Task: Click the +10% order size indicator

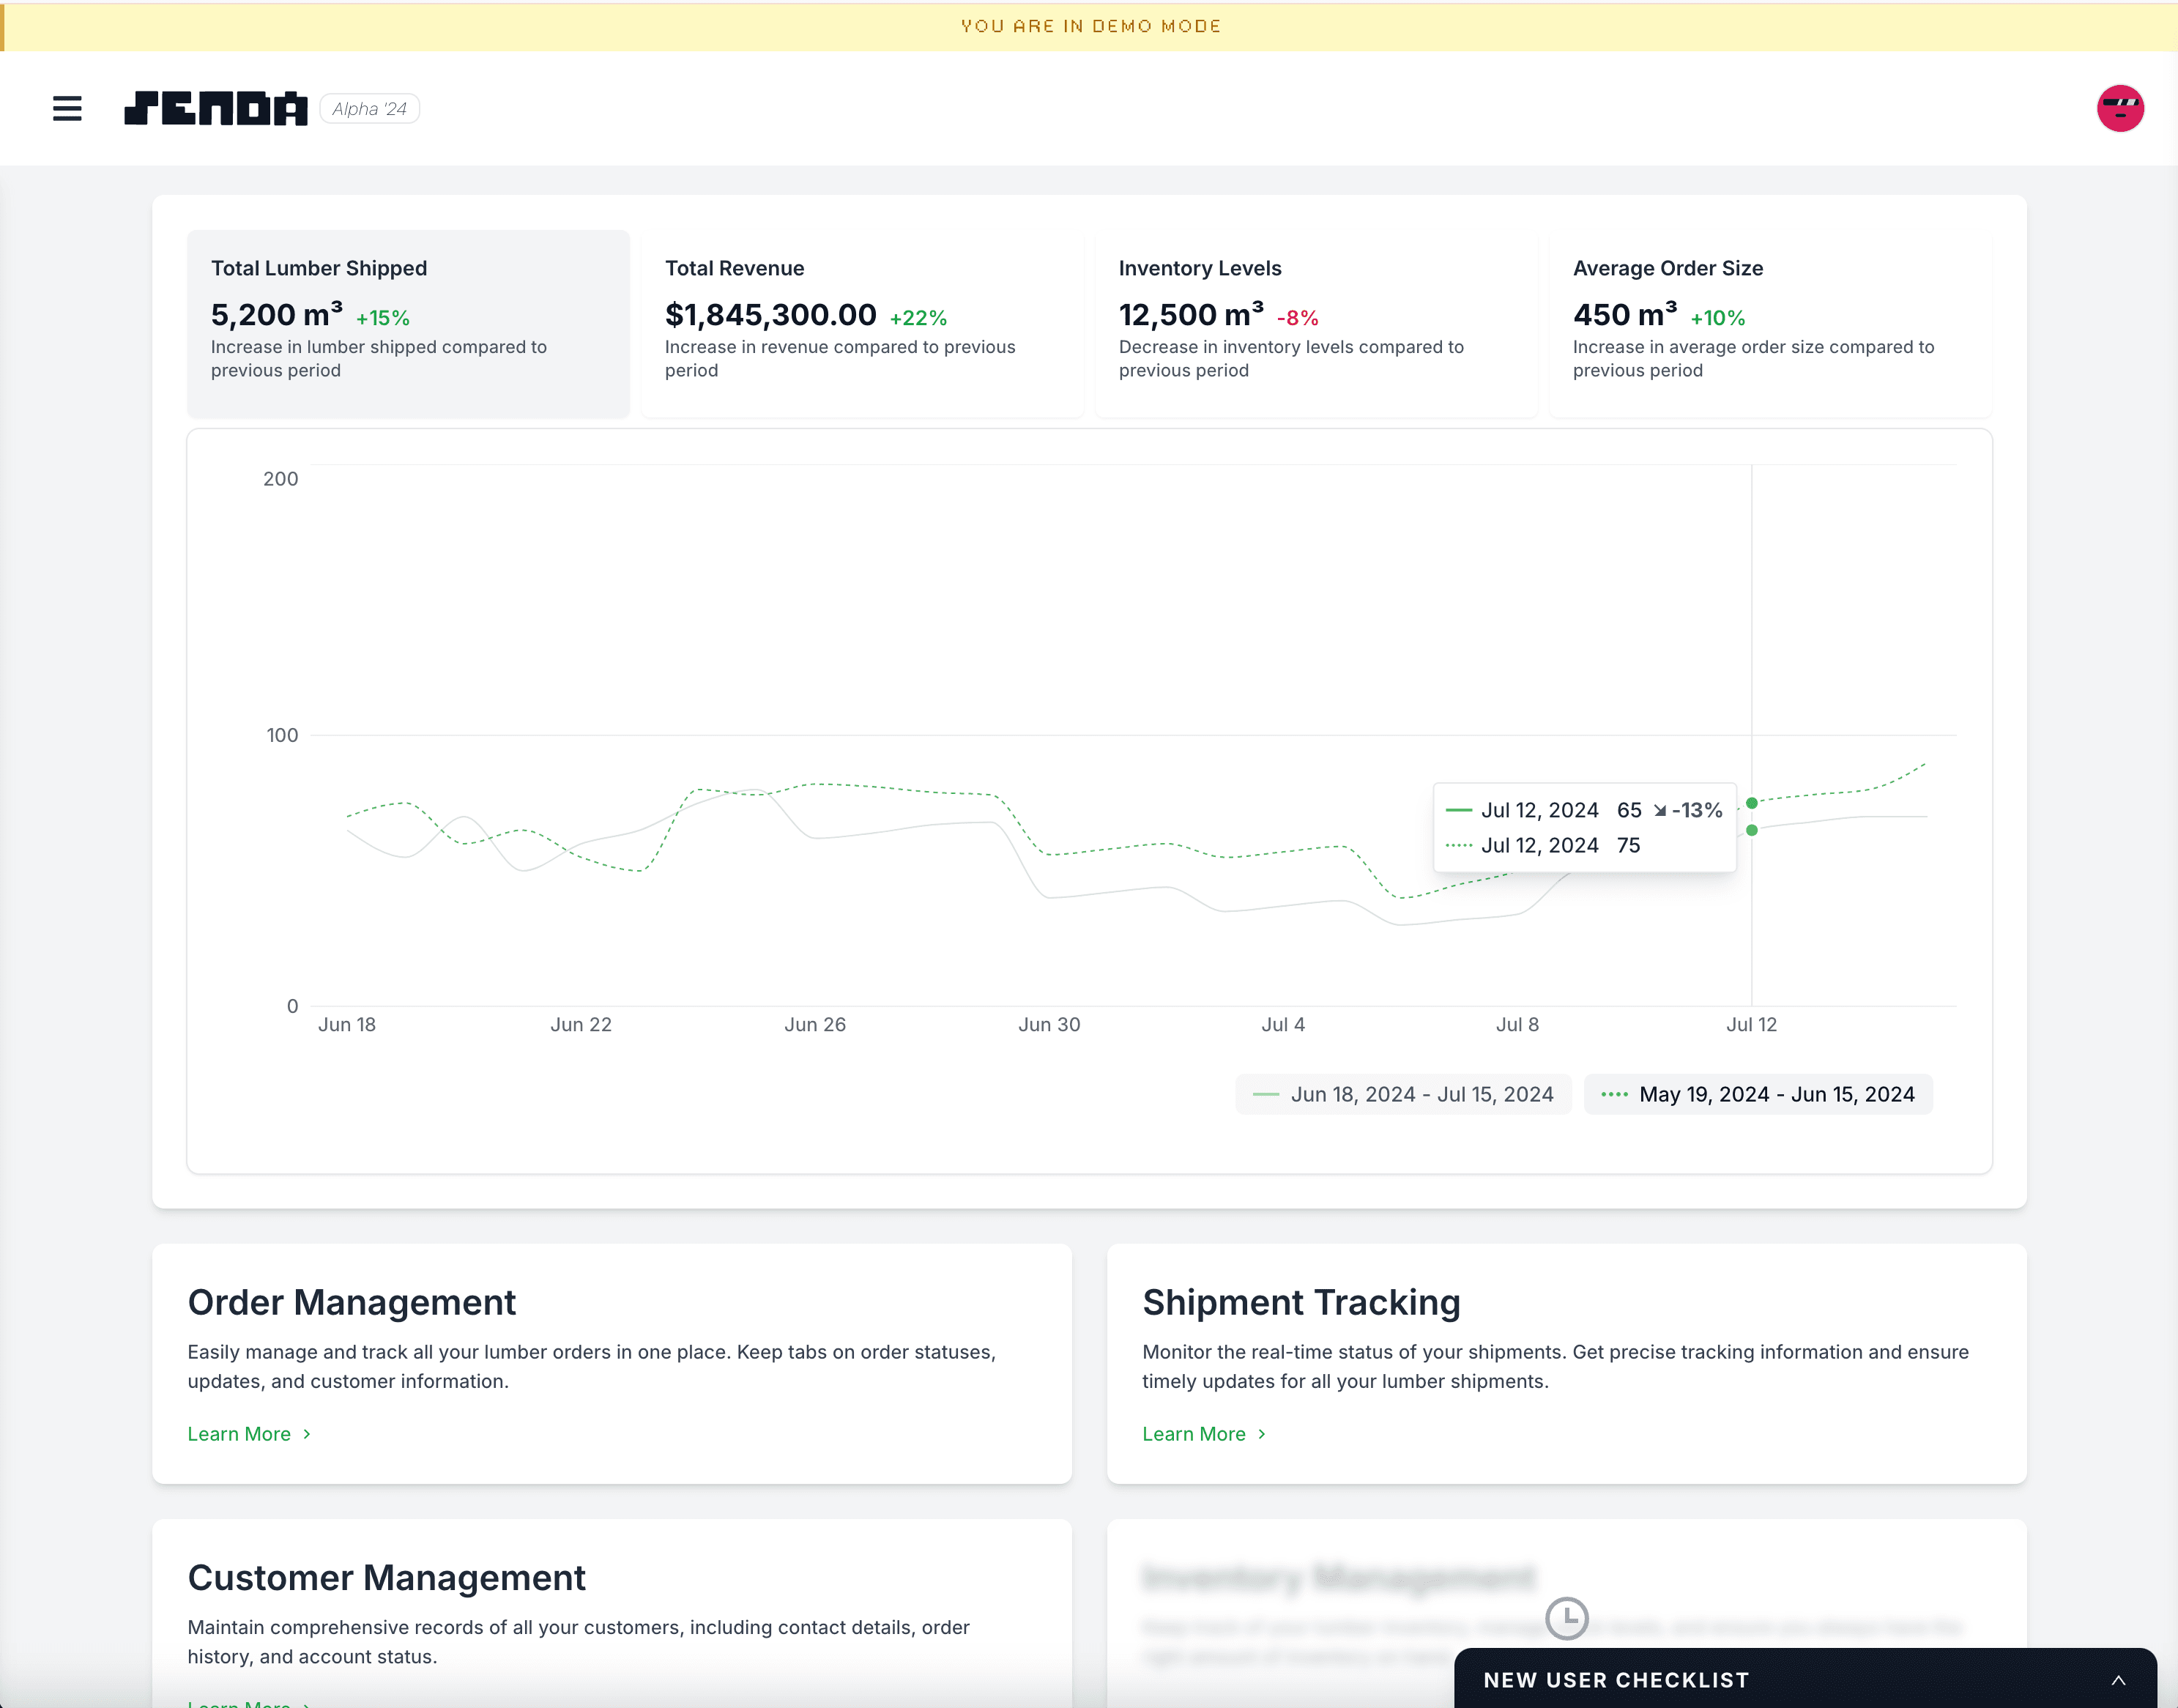Action: point(1718,318)
